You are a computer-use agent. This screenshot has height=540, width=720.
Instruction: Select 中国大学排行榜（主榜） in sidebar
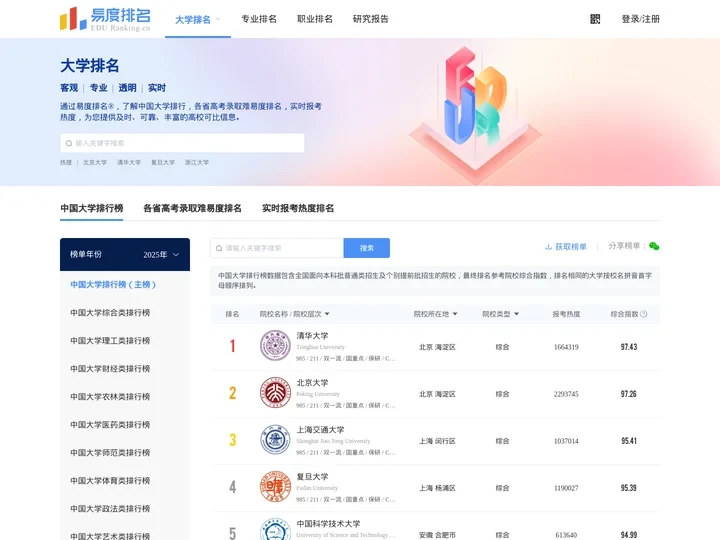113,285
